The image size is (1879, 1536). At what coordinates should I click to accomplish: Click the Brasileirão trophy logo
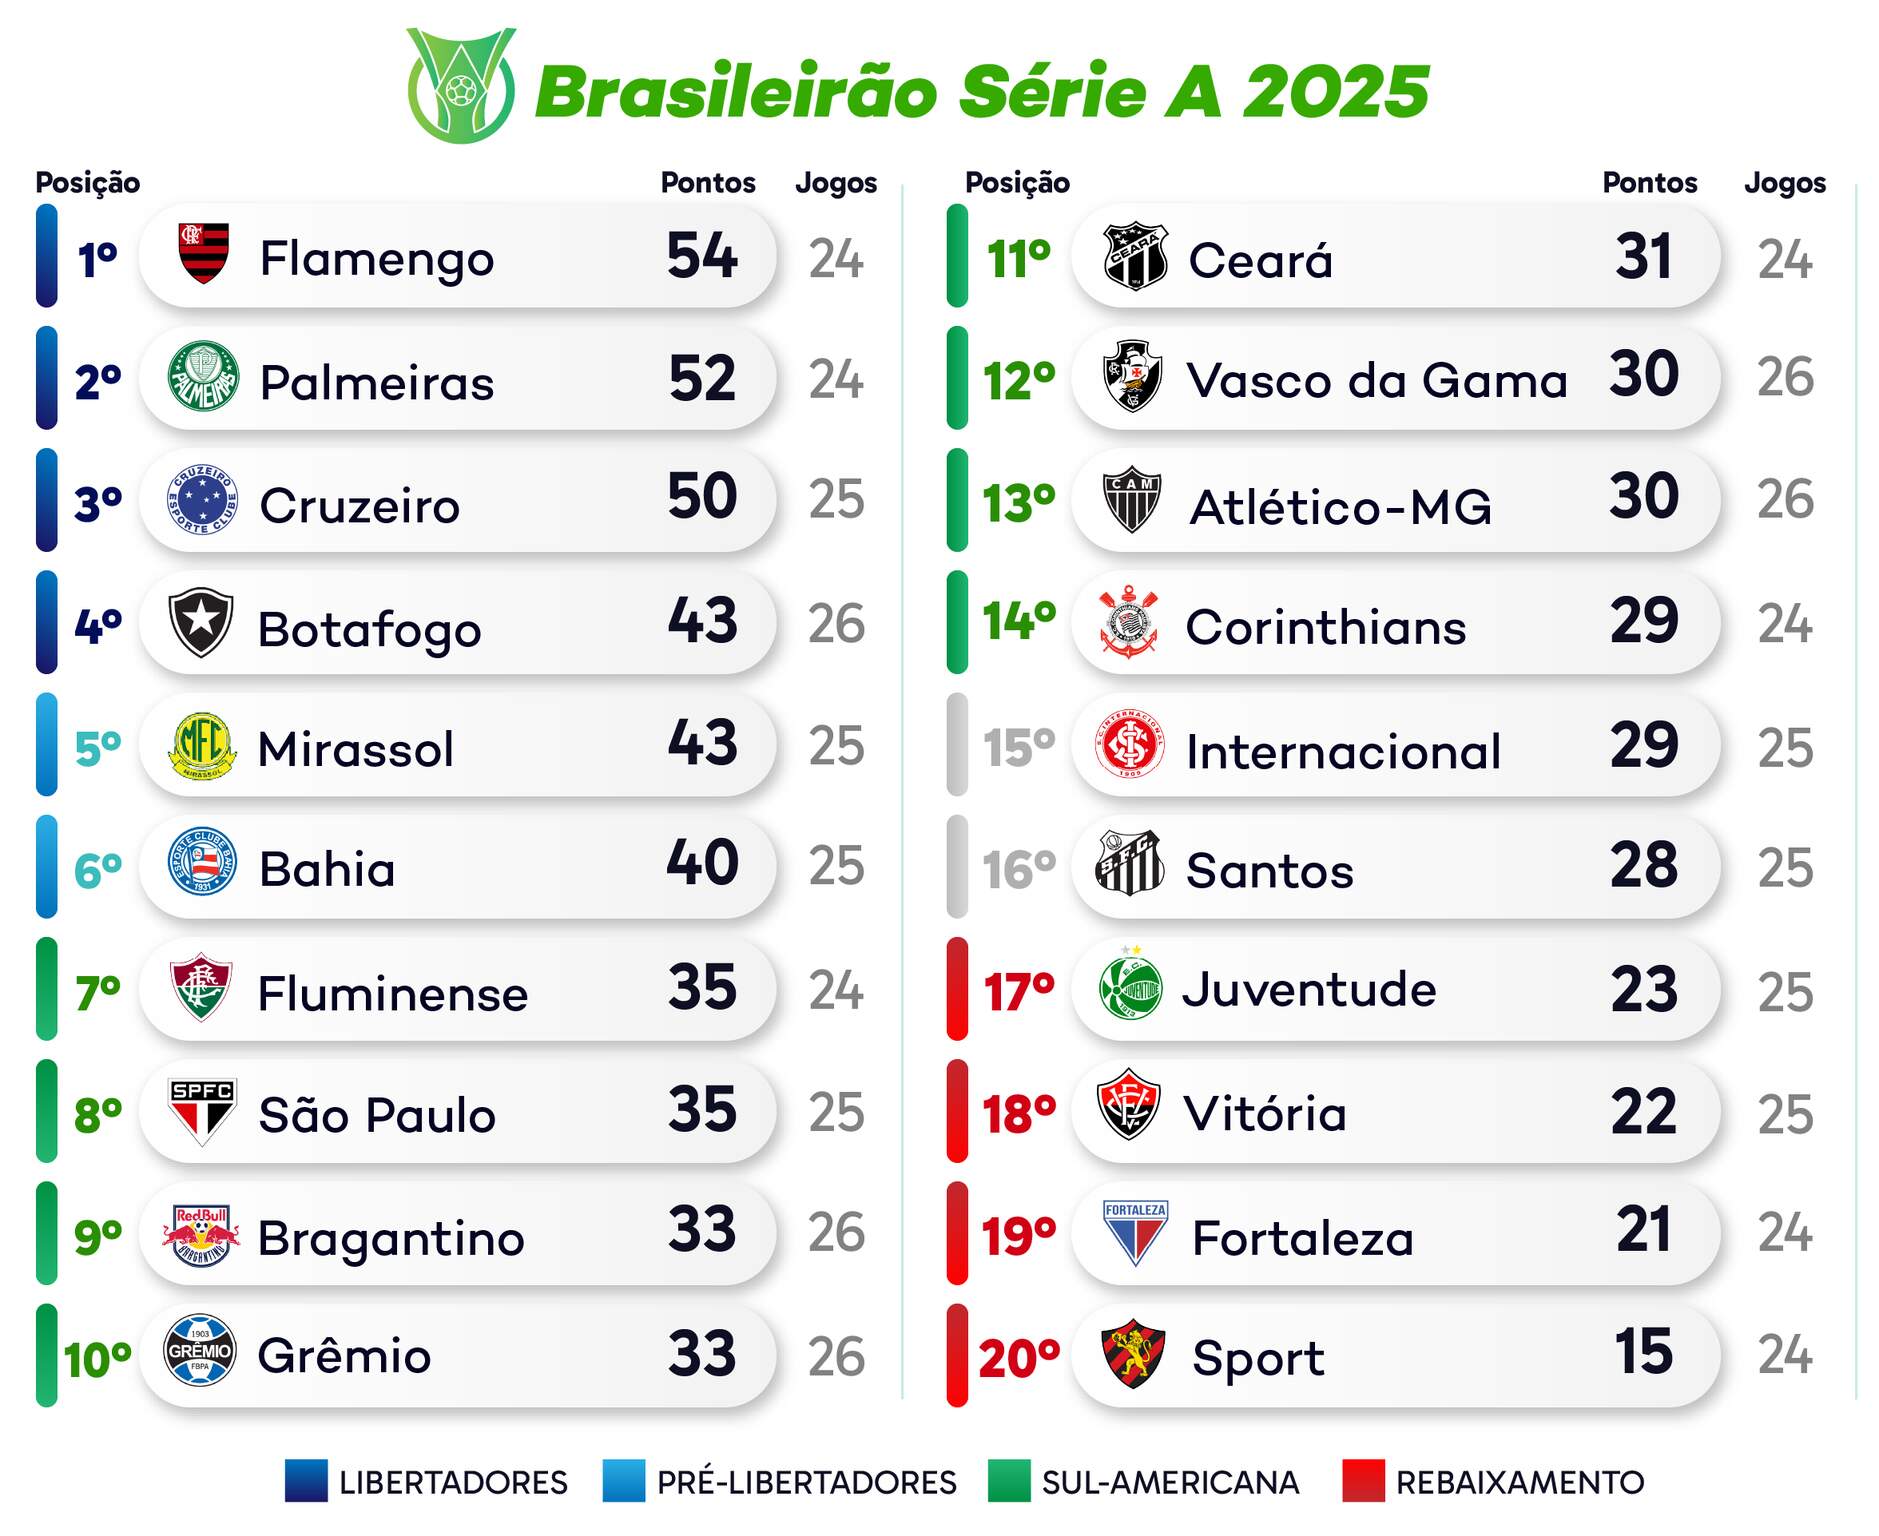pos(460,86)
